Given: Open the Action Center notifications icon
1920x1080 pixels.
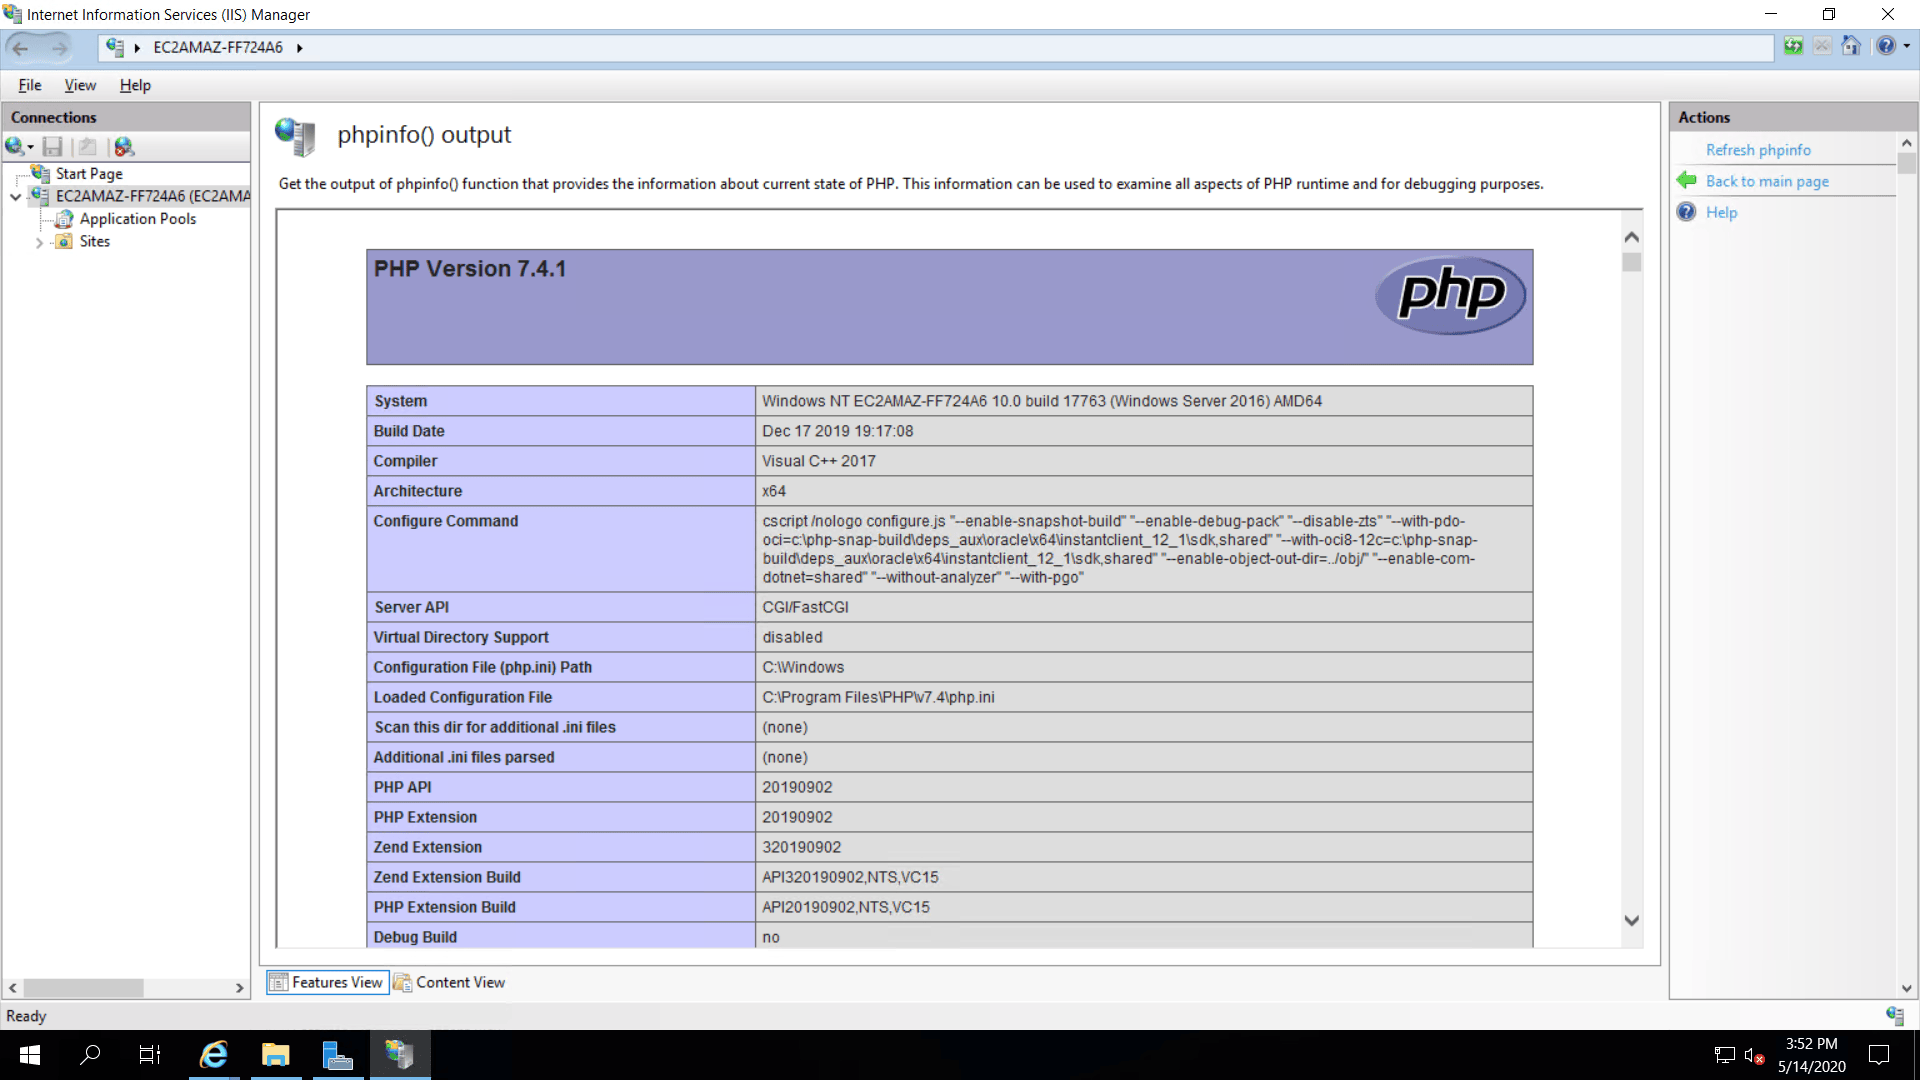Looking at the screenshot, I should coord(1879,1055).
